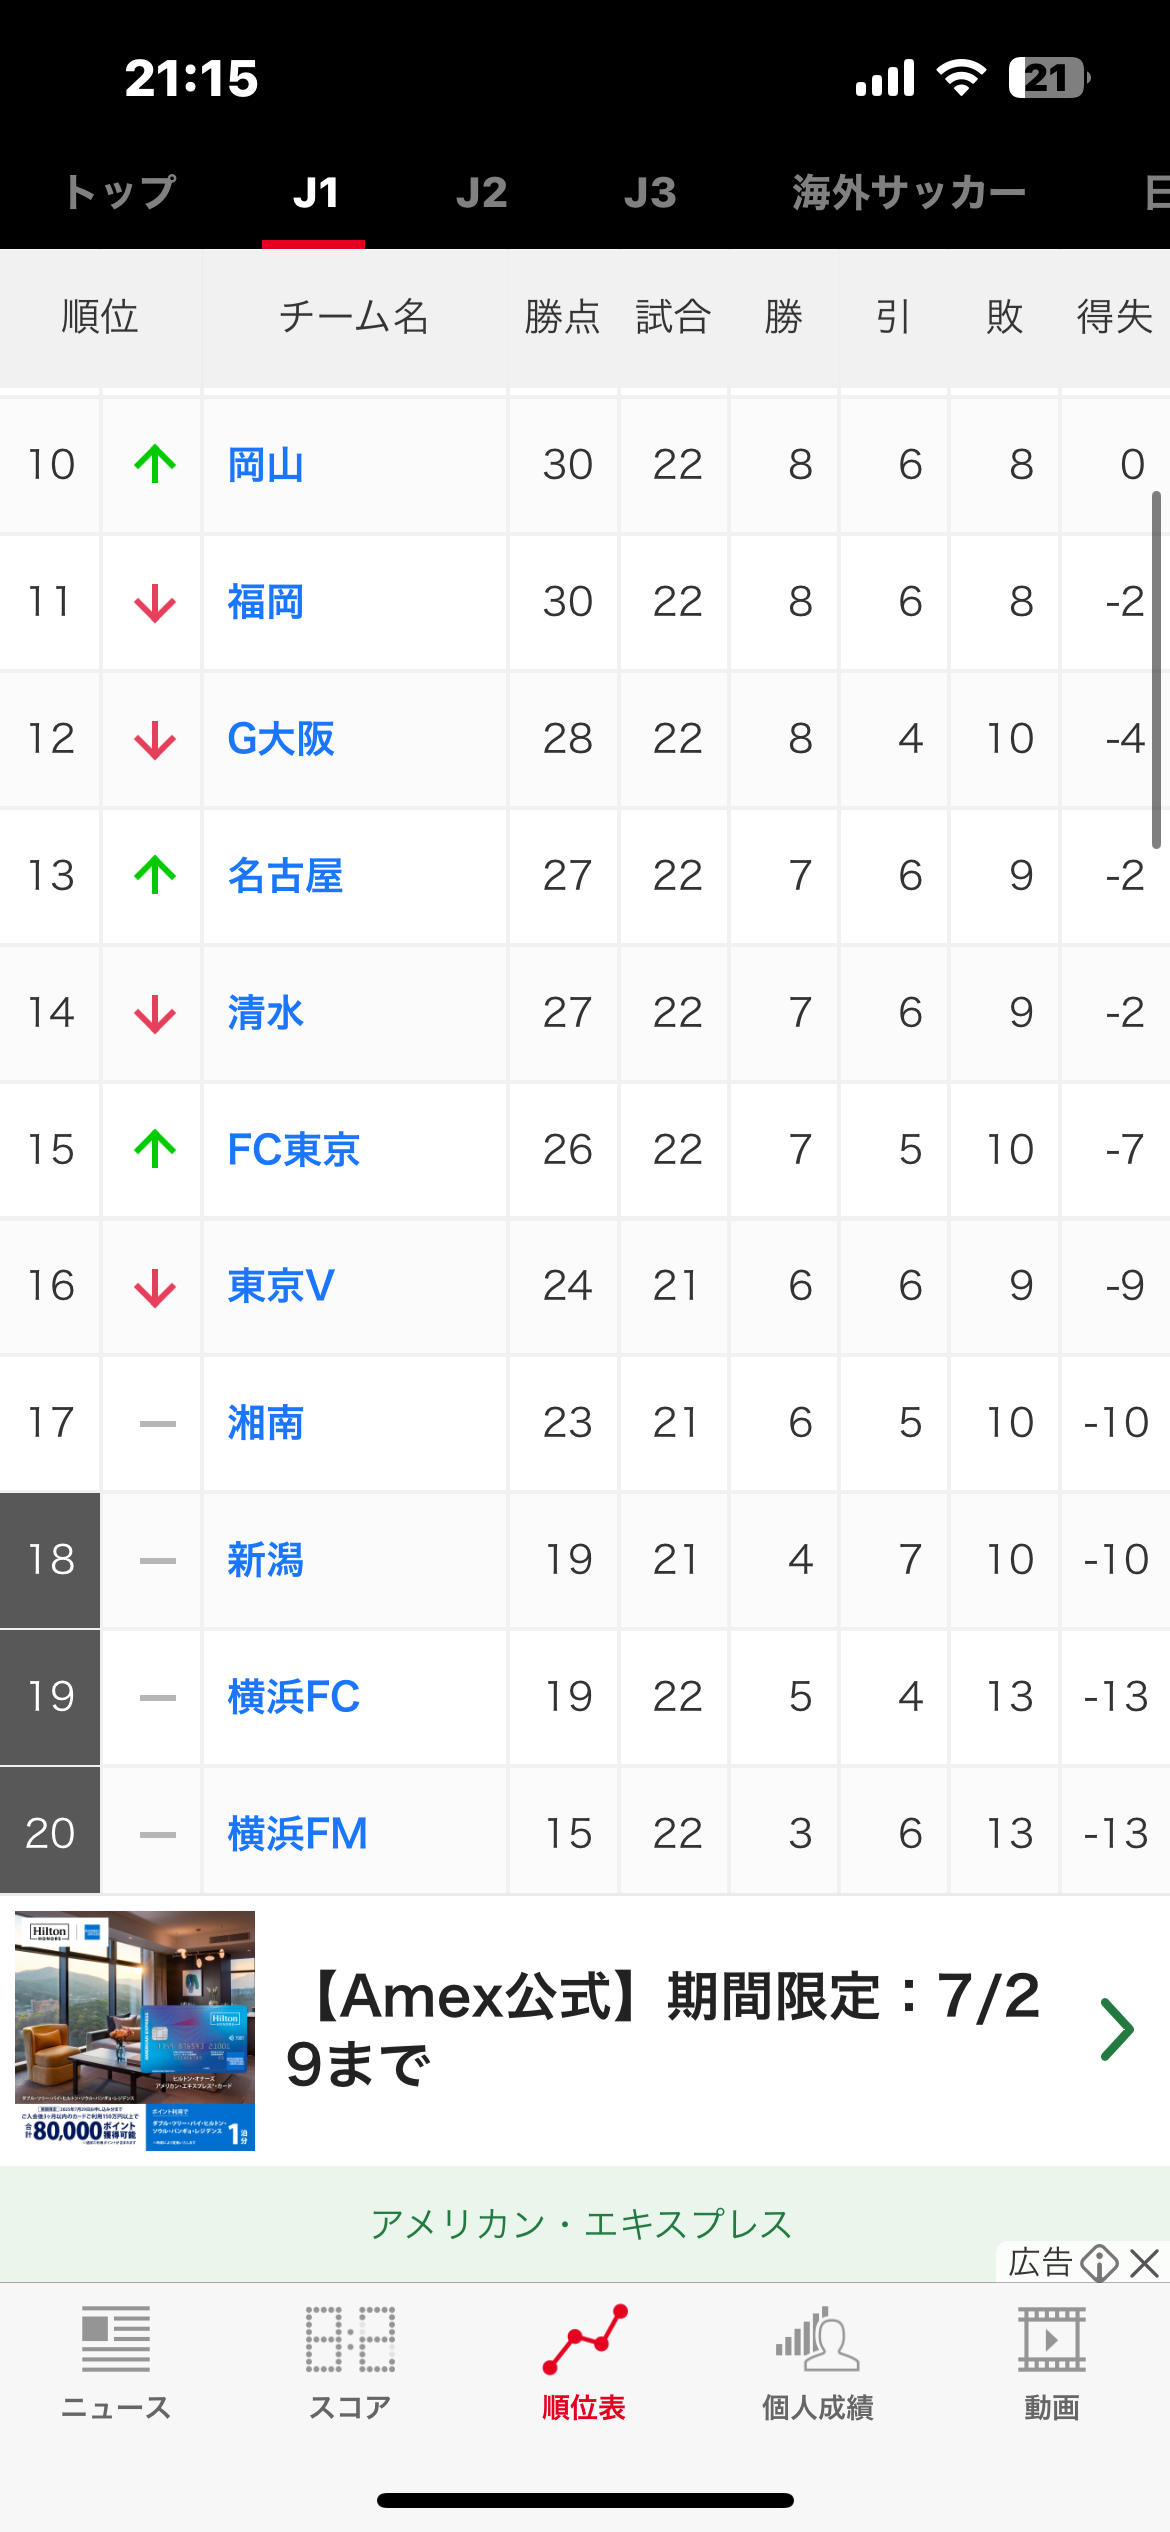Switch to the J2 tab
Screen dimensions: 1170x2532
482,192
